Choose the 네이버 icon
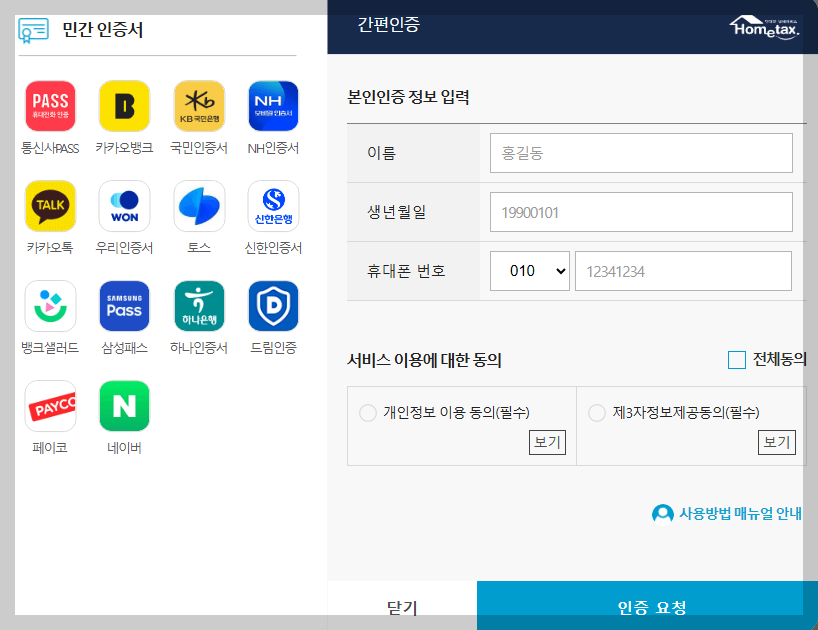 [124, 406]
